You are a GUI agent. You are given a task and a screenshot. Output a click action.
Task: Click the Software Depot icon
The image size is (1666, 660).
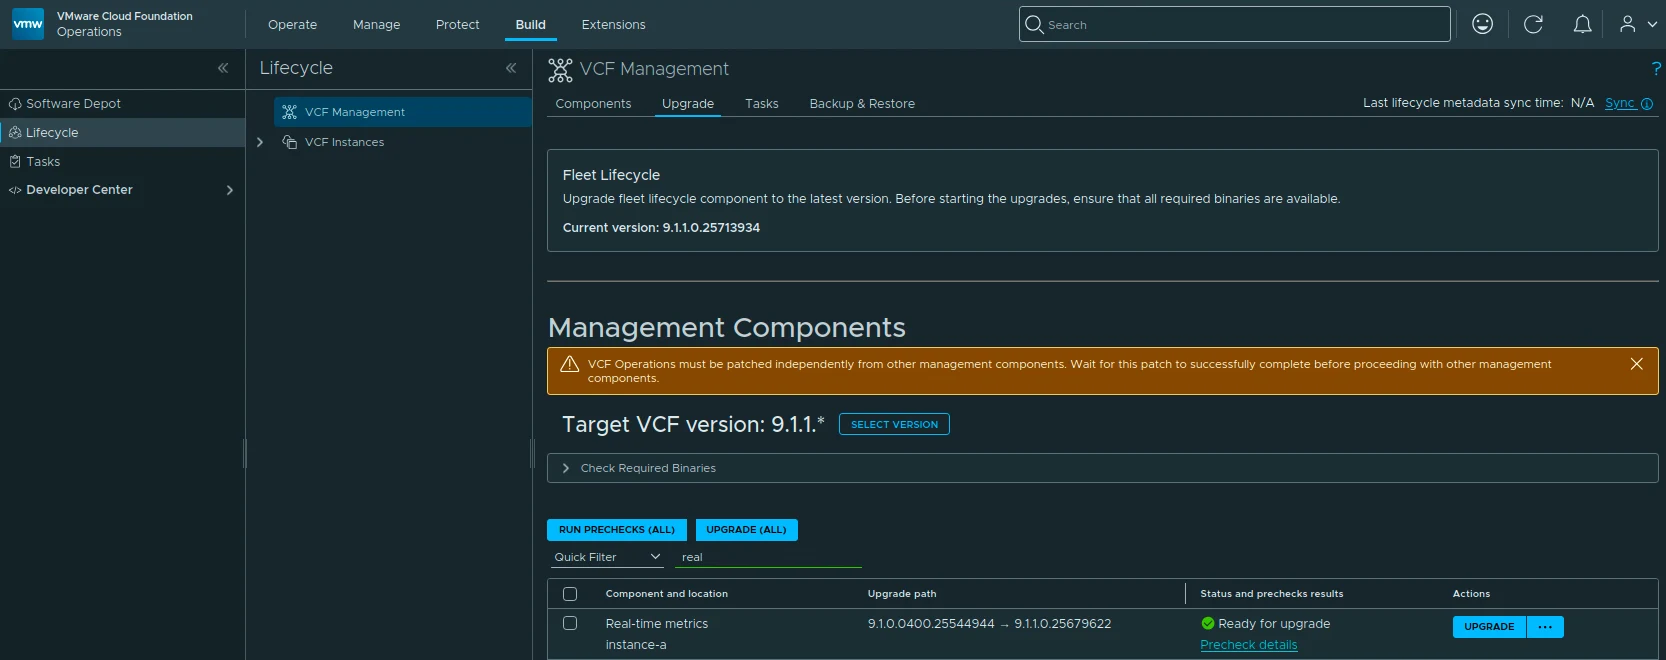pos(15,104)
